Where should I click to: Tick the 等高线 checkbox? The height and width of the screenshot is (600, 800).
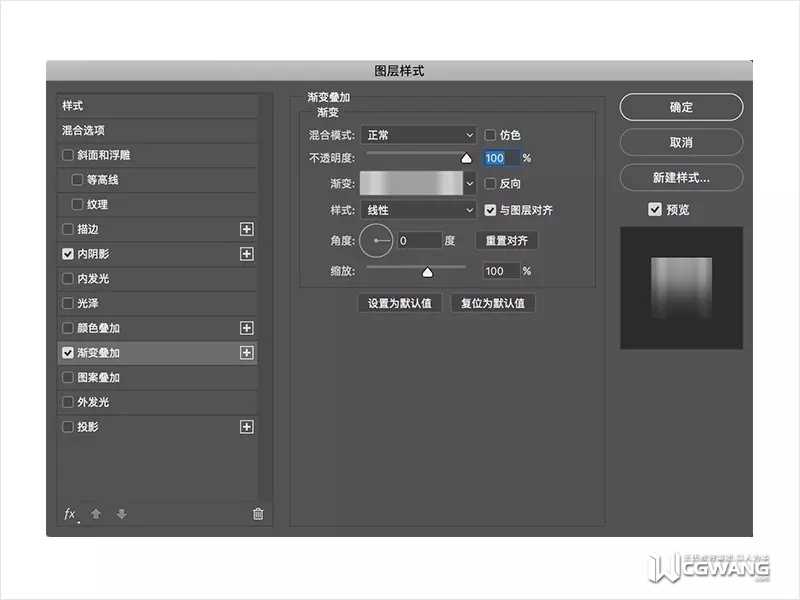point(78,180)
